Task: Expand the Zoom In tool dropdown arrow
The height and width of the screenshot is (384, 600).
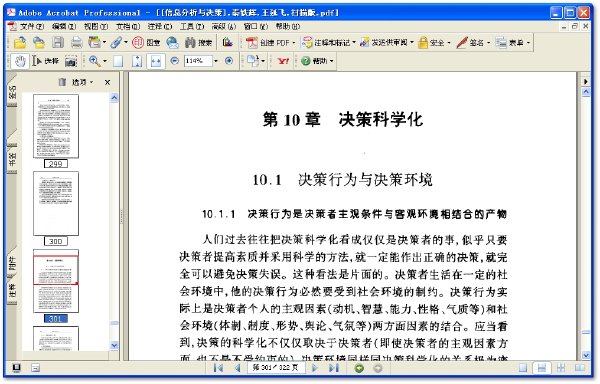Action: pyautogui.click(x=105, y=61)
